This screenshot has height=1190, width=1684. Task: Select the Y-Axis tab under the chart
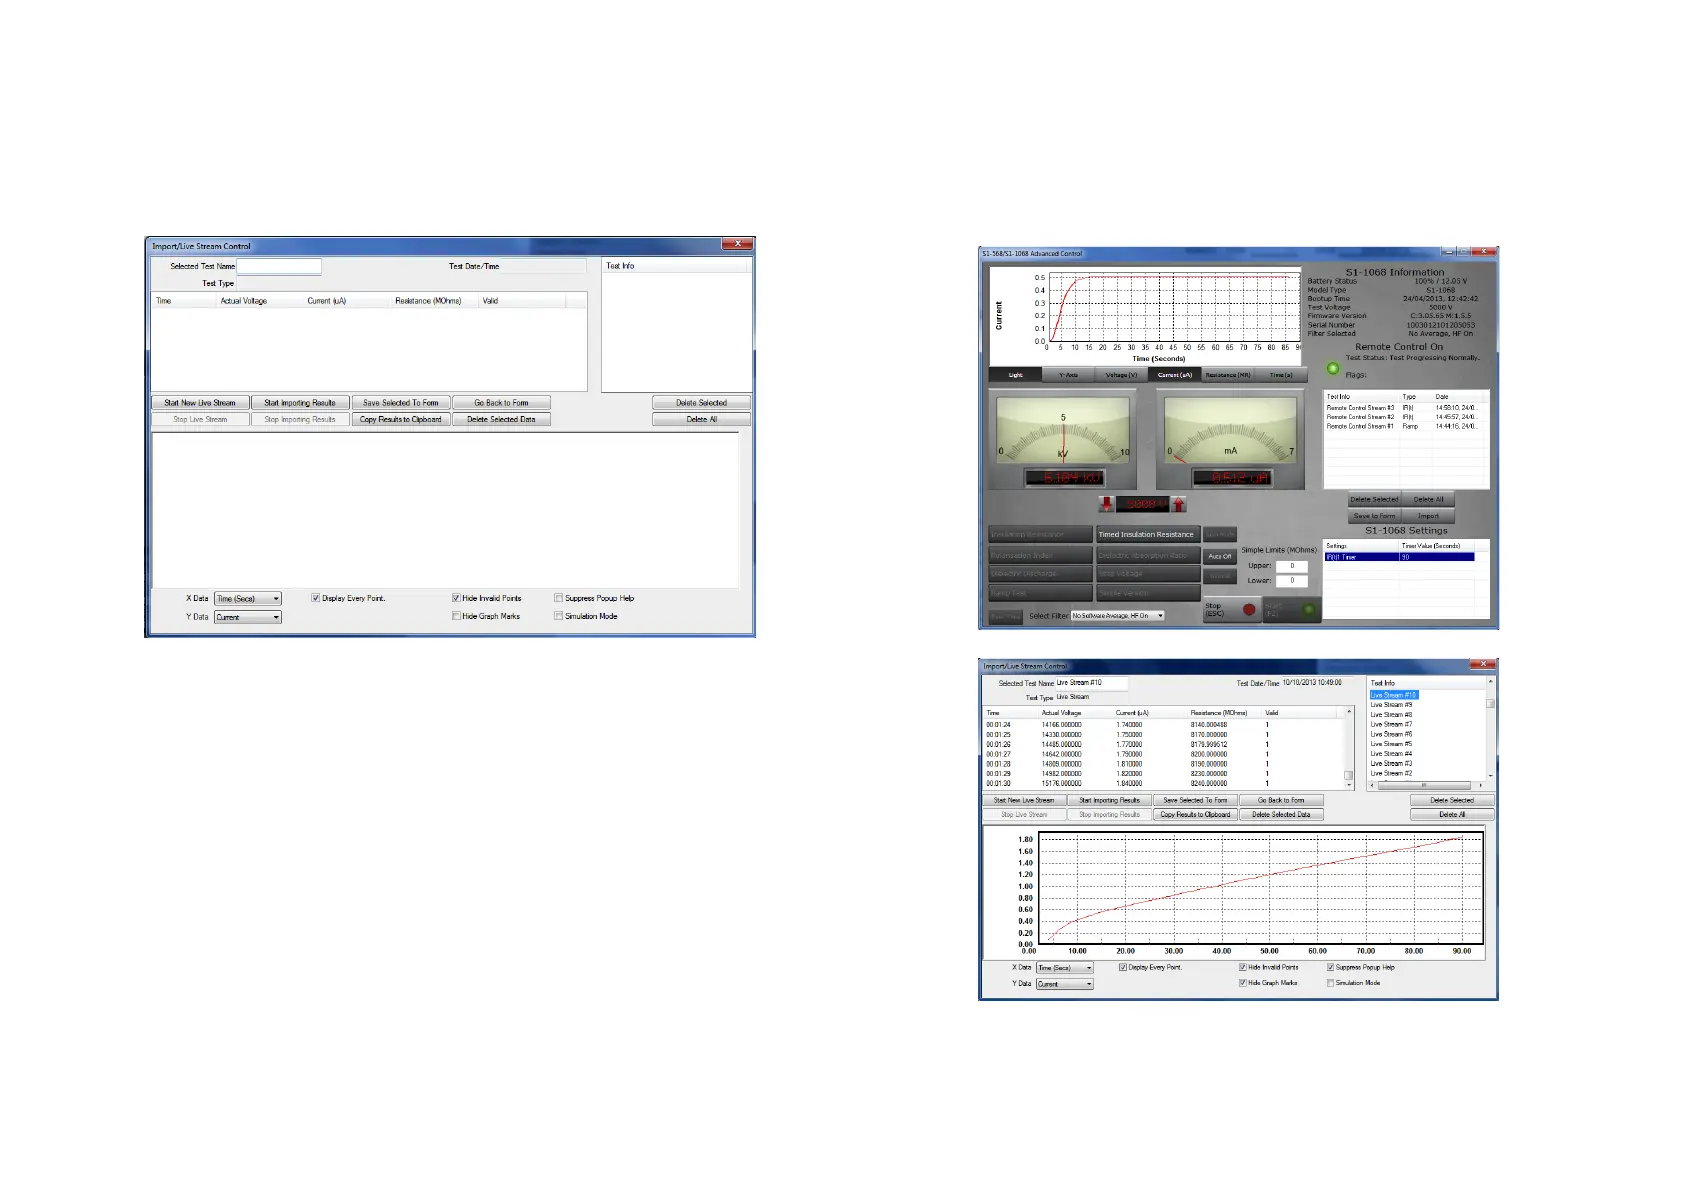(1069, 375)
